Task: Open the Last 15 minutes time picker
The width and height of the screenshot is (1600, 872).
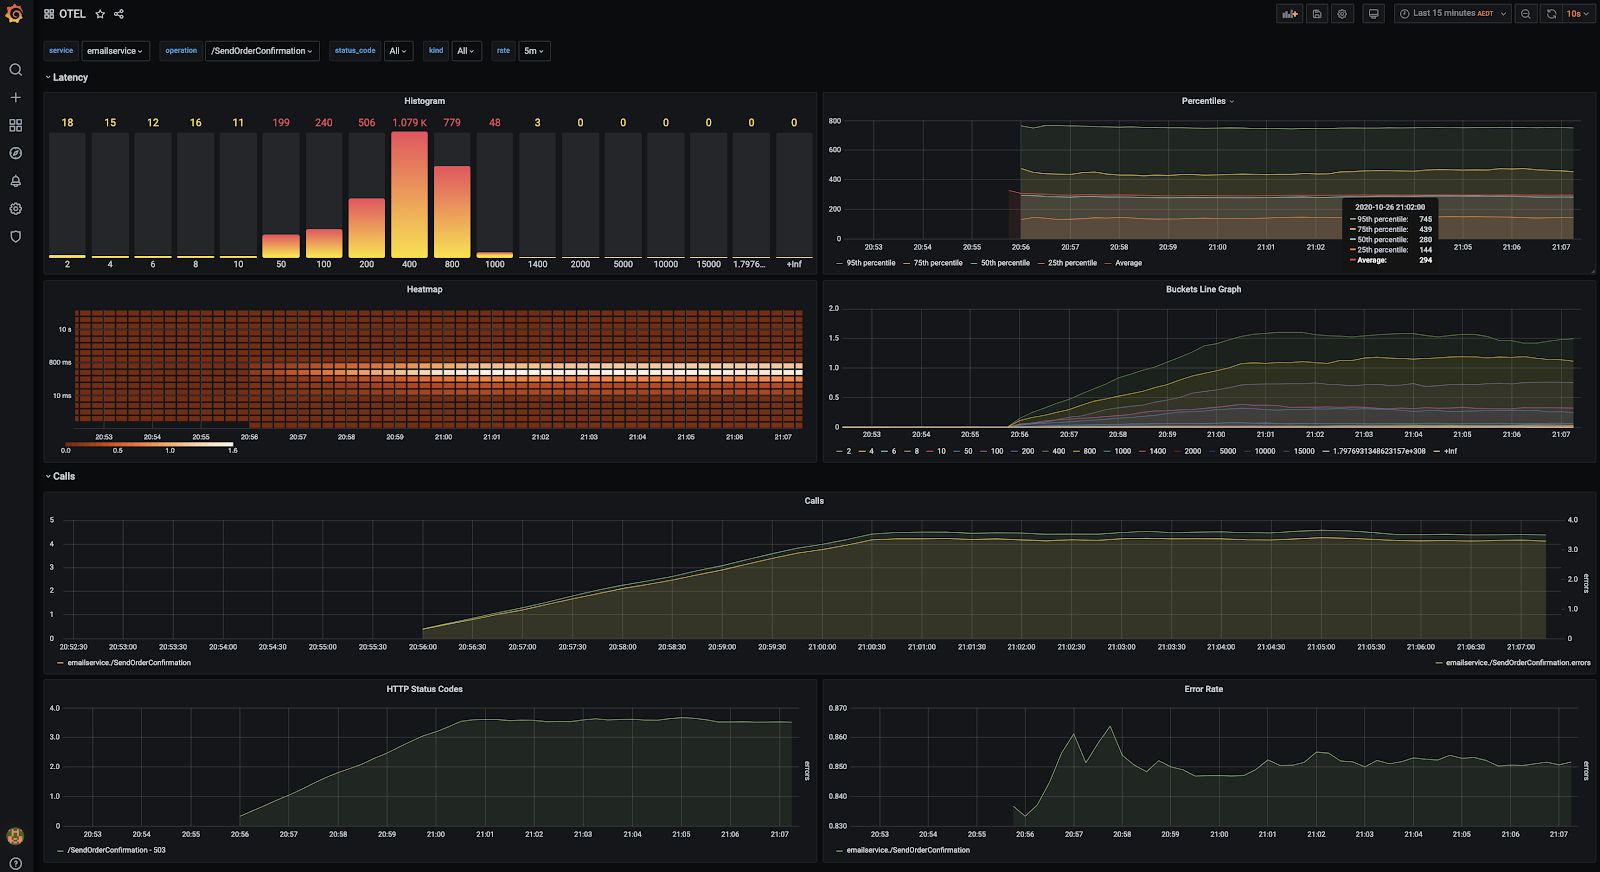Action: click(1452, 14)
